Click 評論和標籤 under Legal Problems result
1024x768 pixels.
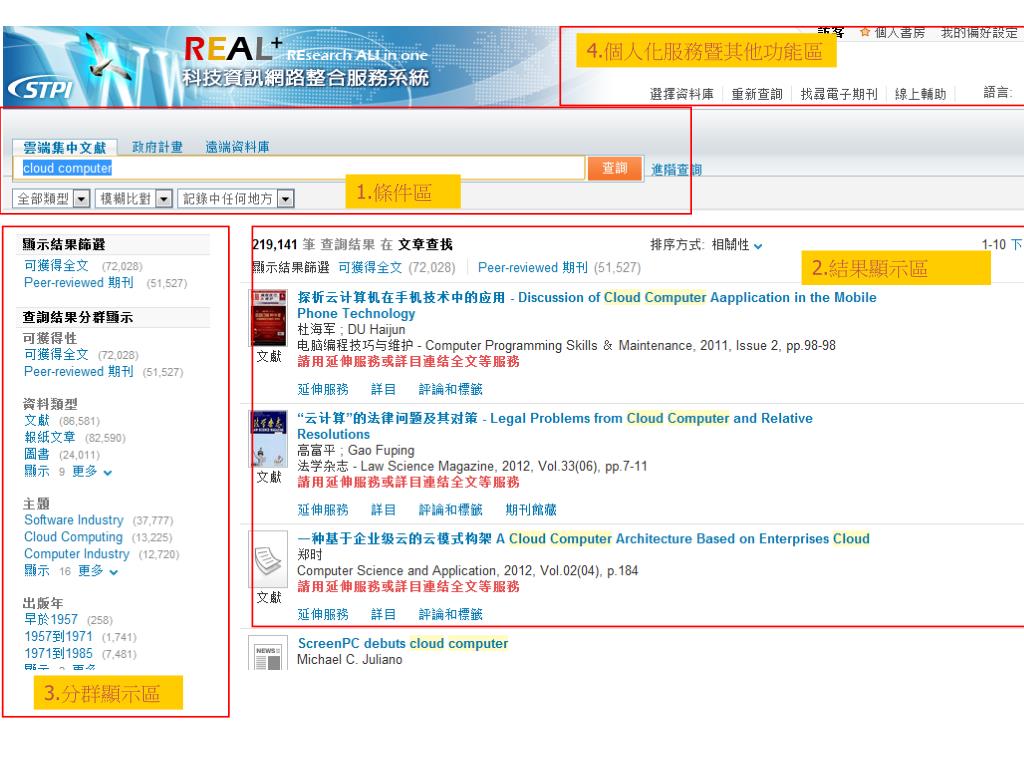point(451,509)
